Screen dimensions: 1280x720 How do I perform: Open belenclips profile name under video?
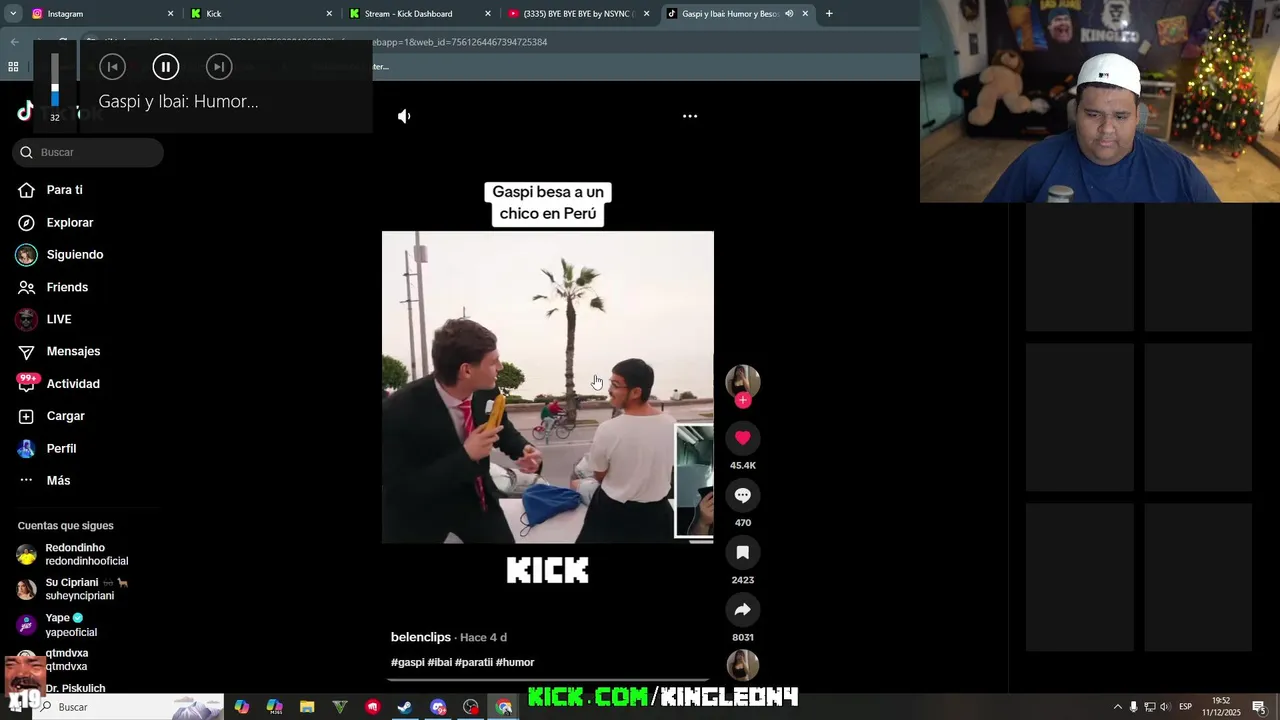pos(420,637)
